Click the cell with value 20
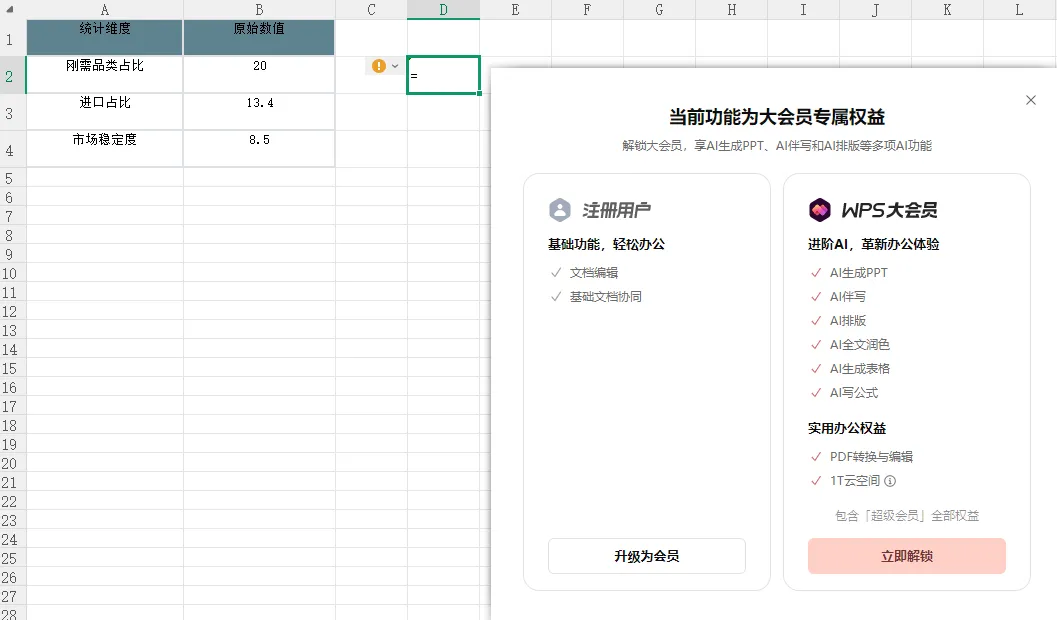 [259, 74]
